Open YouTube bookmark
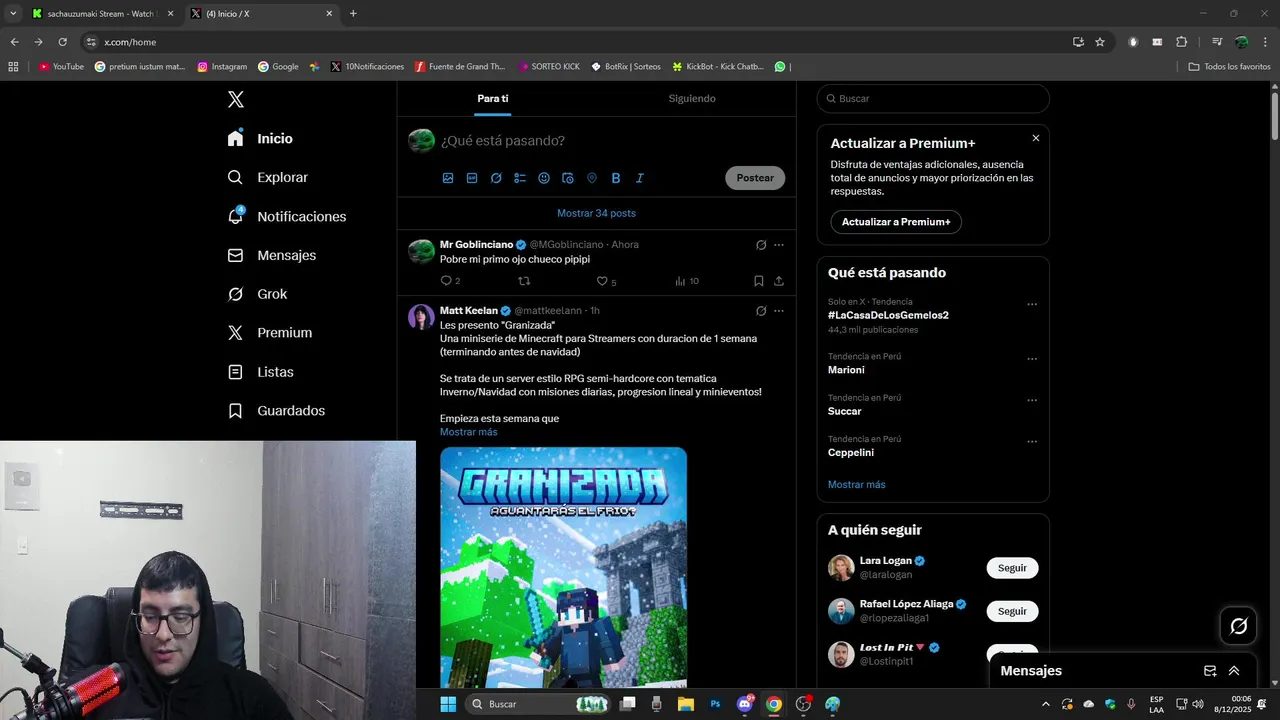1280x720 pixels. [x=61, y=67]
